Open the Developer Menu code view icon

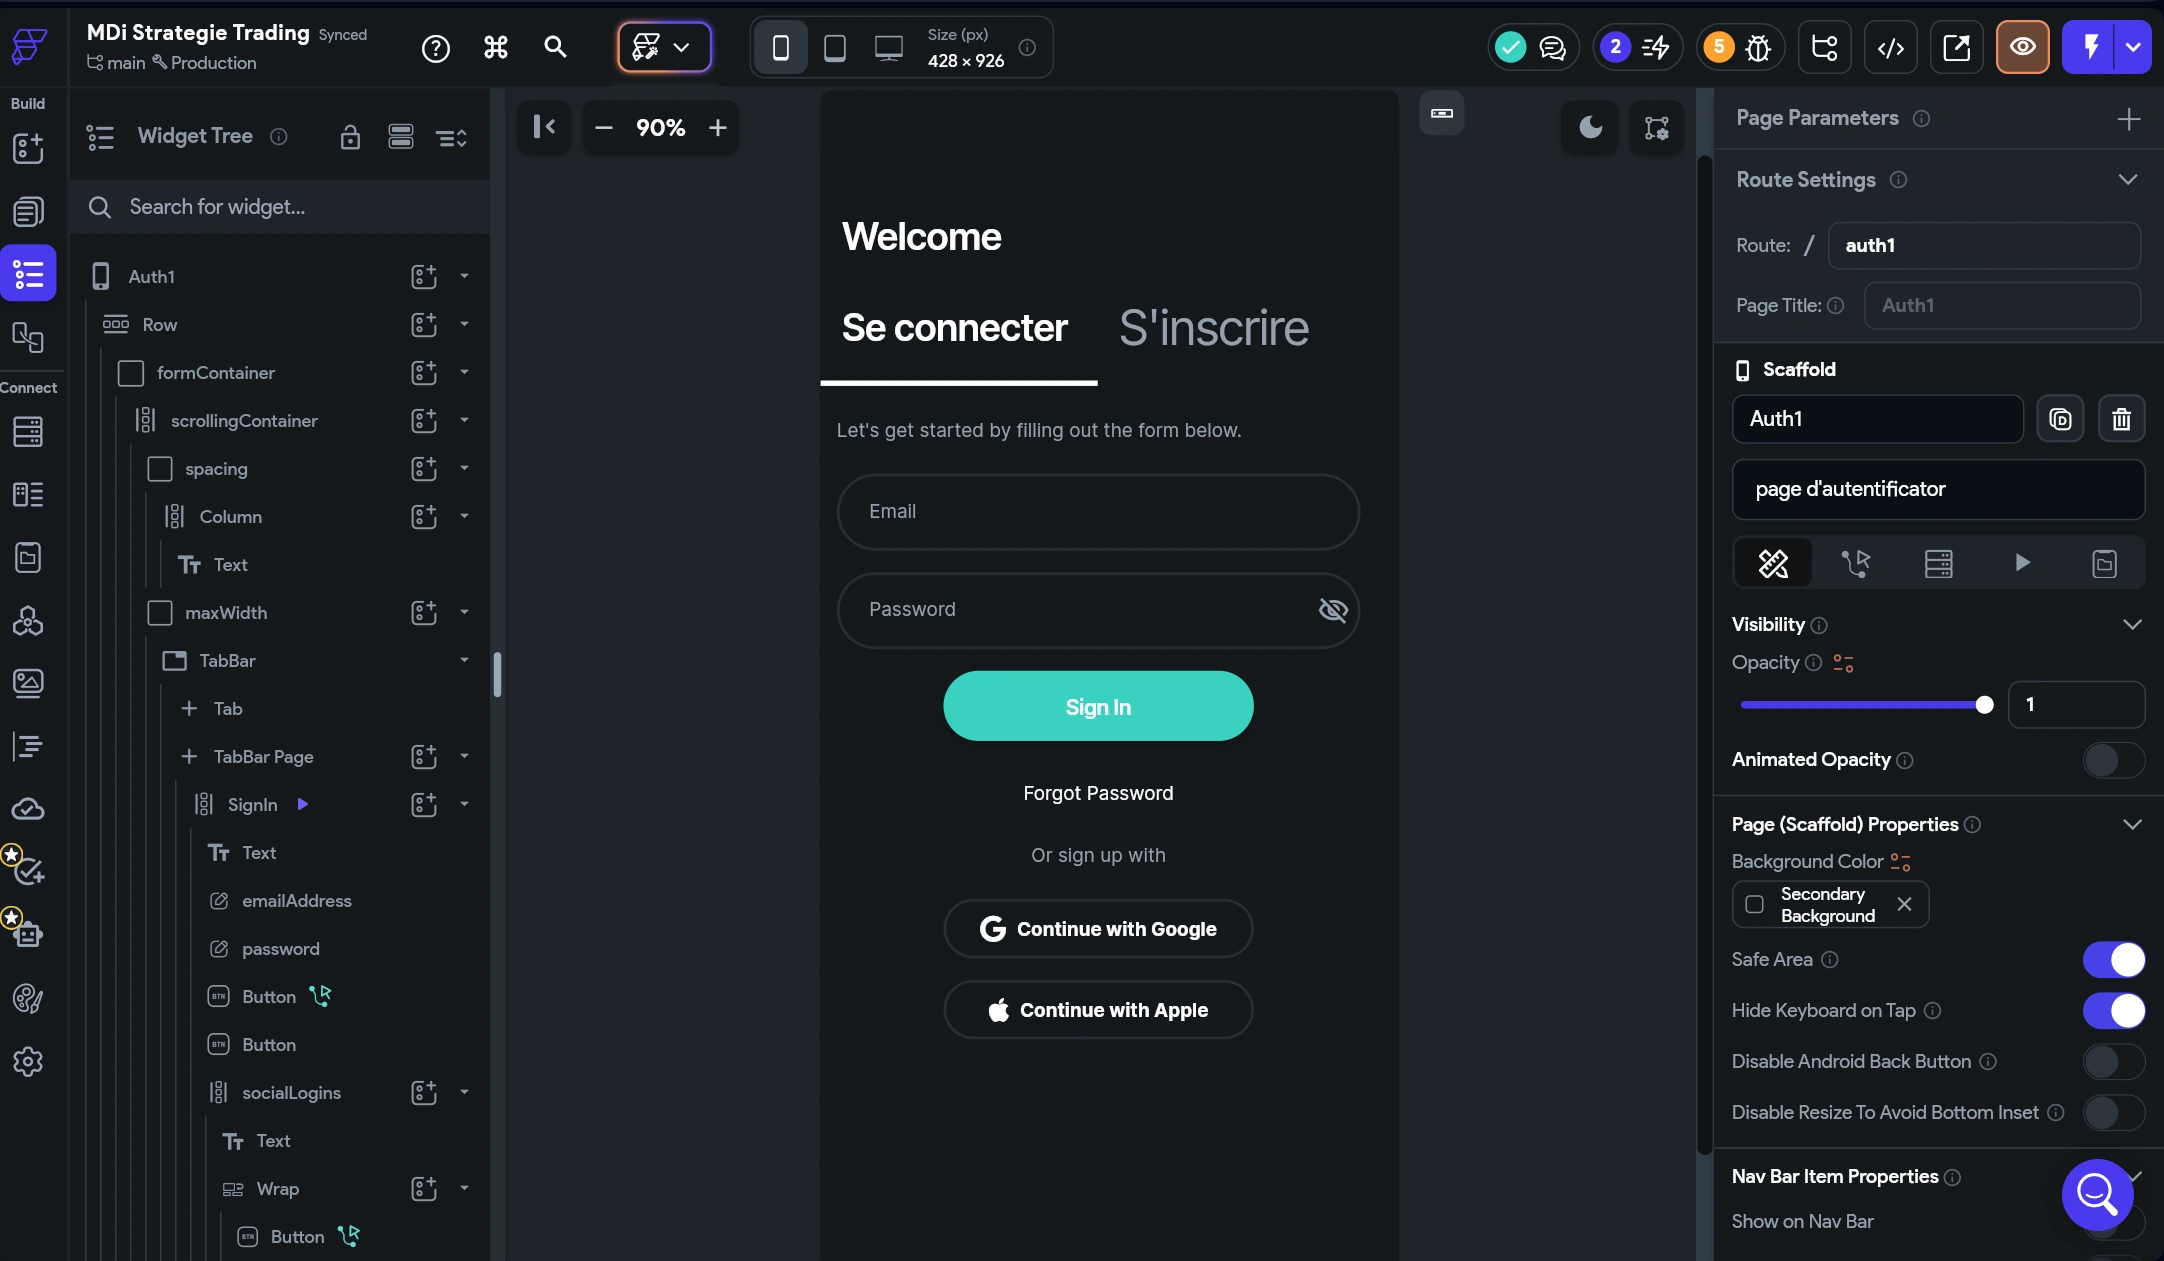pyautogui.click(x=1890, y=47)
